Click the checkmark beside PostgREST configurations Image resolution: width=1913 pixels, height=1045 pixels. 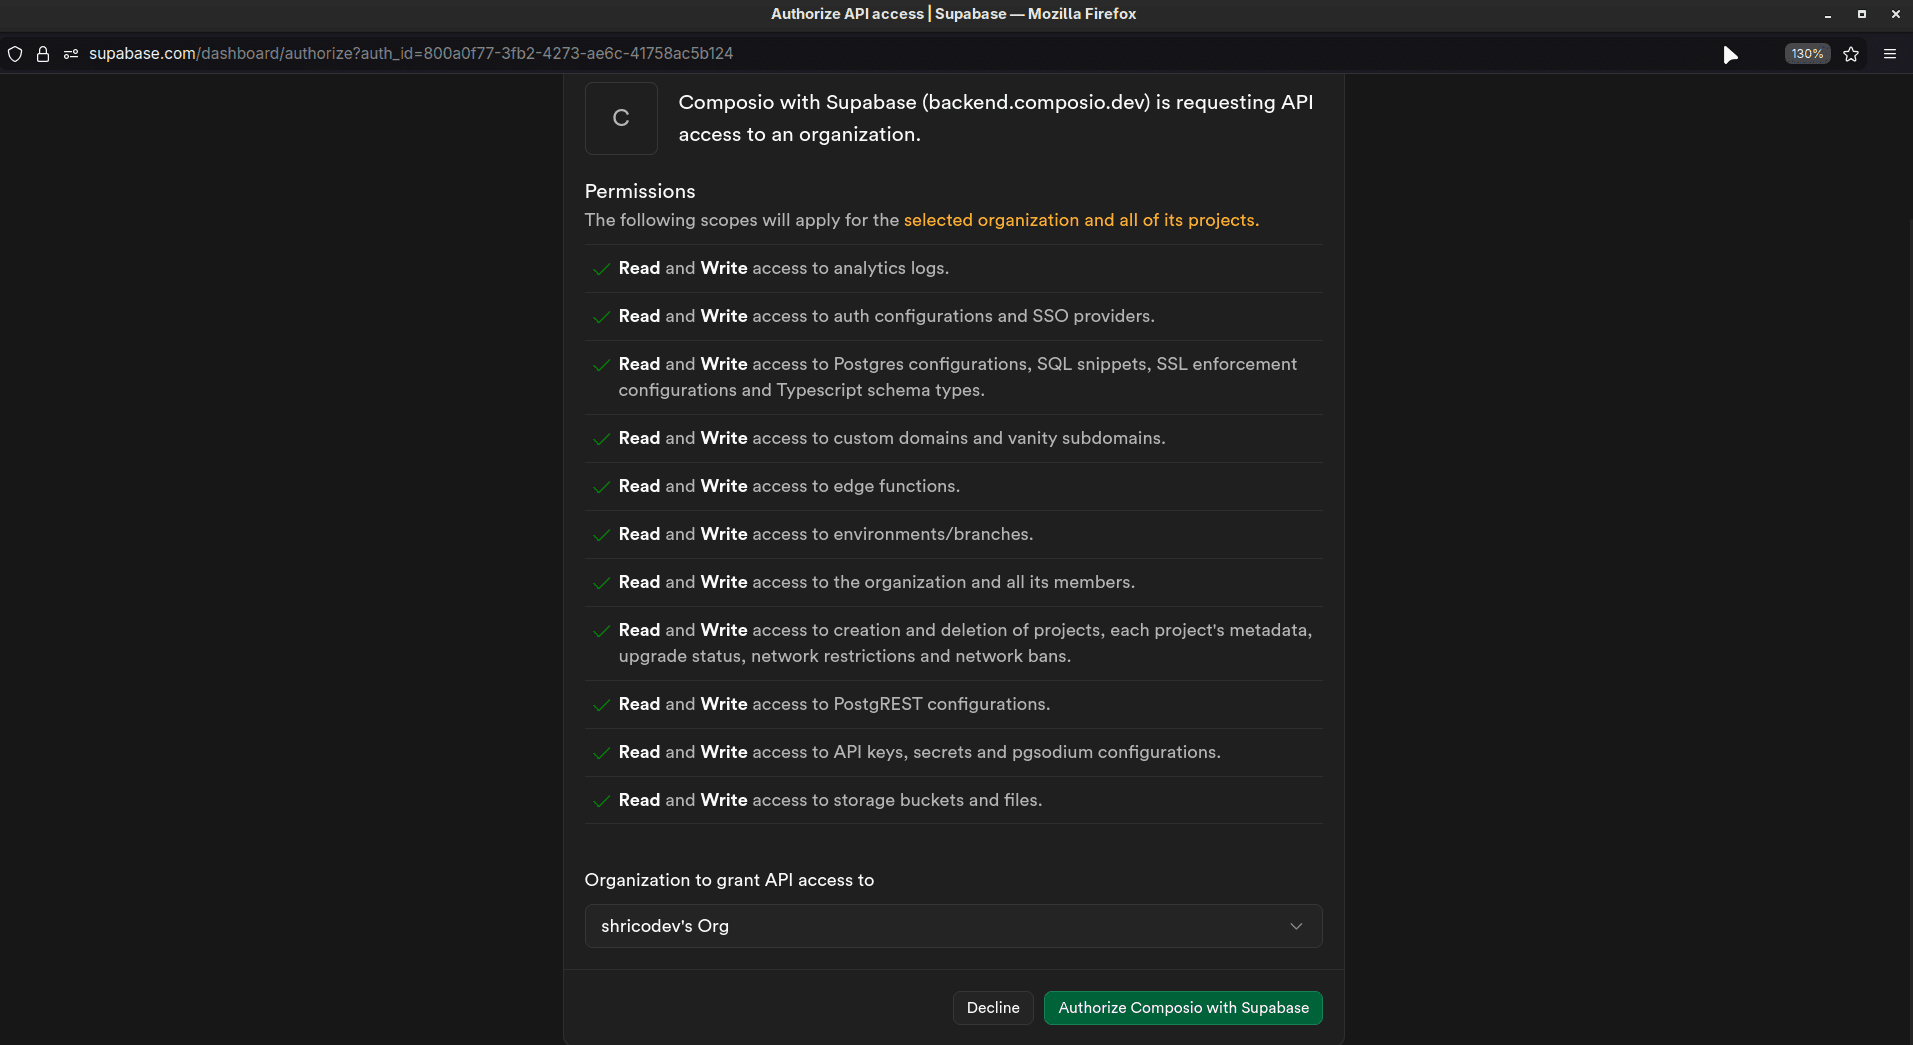coord(601,705)
